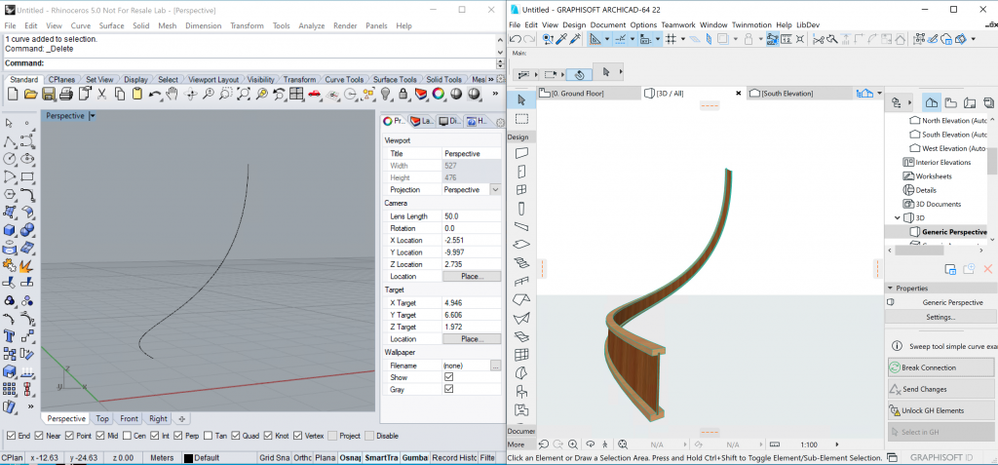
Task: Open the Twinmotion menu in ArchiCAD
Action: pos(753,24)
